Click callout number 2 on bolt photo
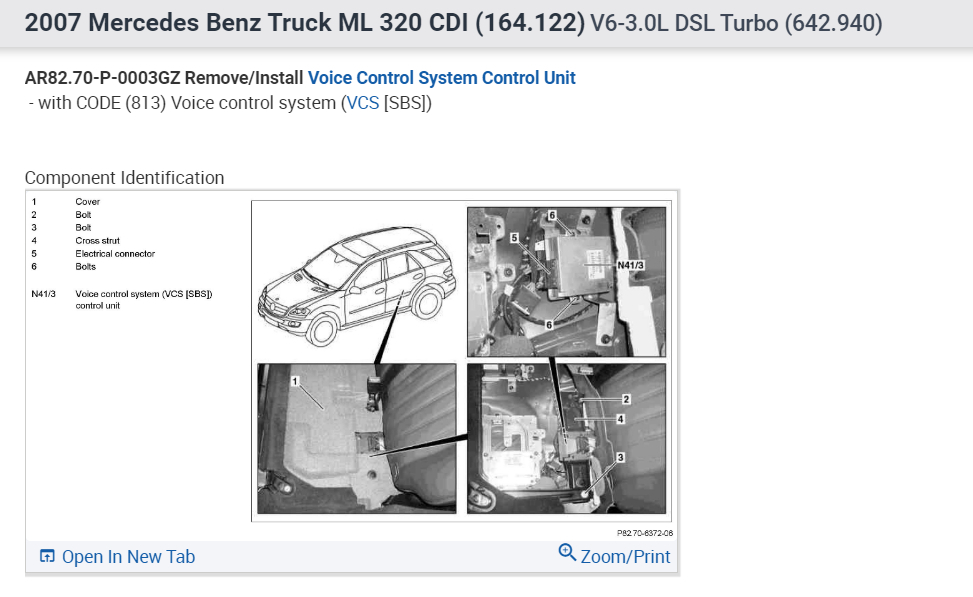 pos(626,399)
